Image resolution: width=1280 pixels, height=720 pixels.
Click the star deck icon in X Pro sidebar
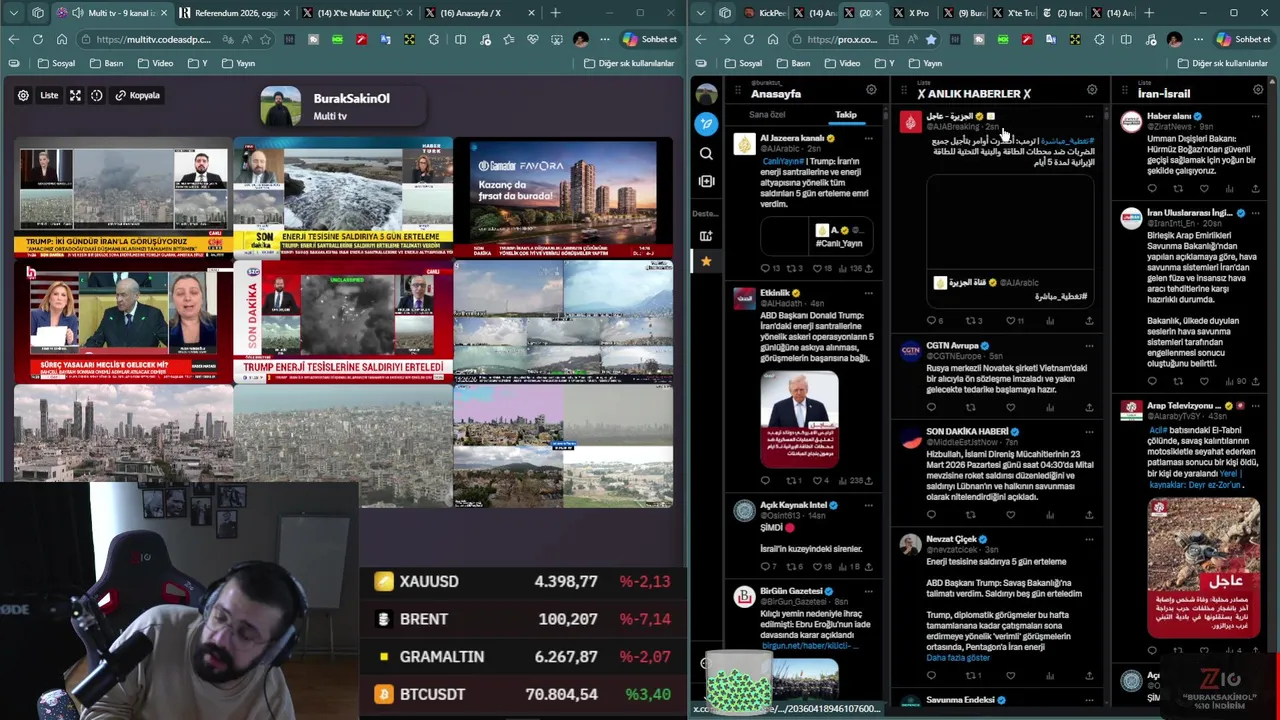pos(706,261)
